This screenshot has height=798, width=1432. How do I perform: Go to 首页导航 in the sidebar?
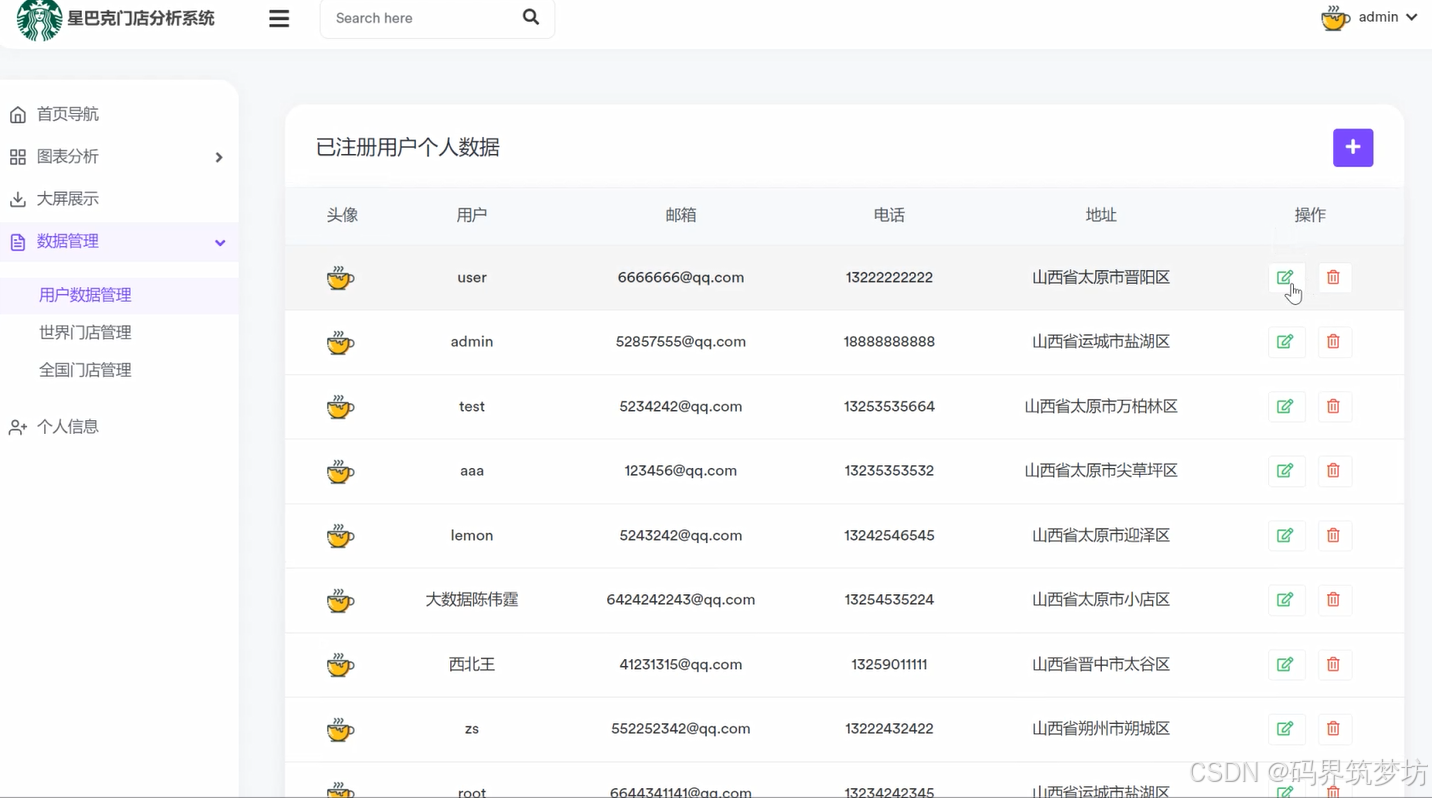[68, 114]
